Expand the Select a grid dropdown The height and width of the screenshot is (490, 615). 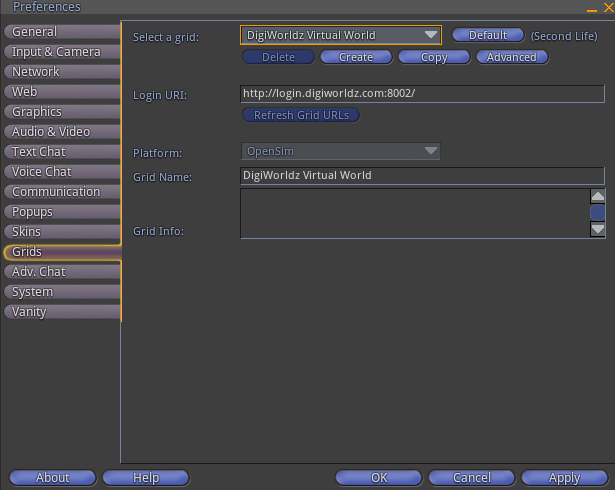pos(341,35)
